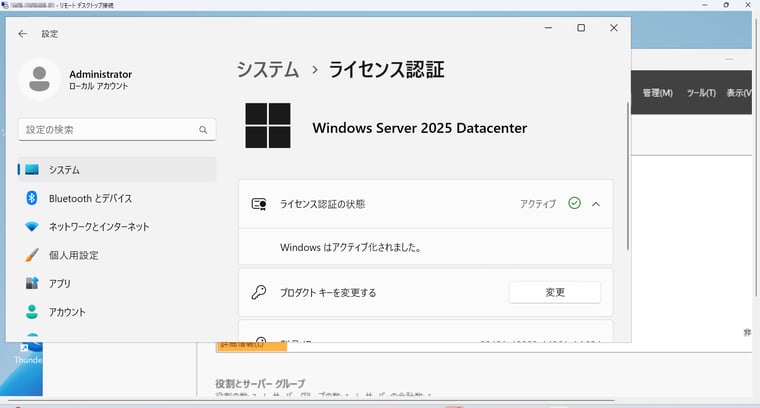Open Bluetooth とデバイス settings
Viewport: 760px width, 408px height.
[x=117, y=198]
